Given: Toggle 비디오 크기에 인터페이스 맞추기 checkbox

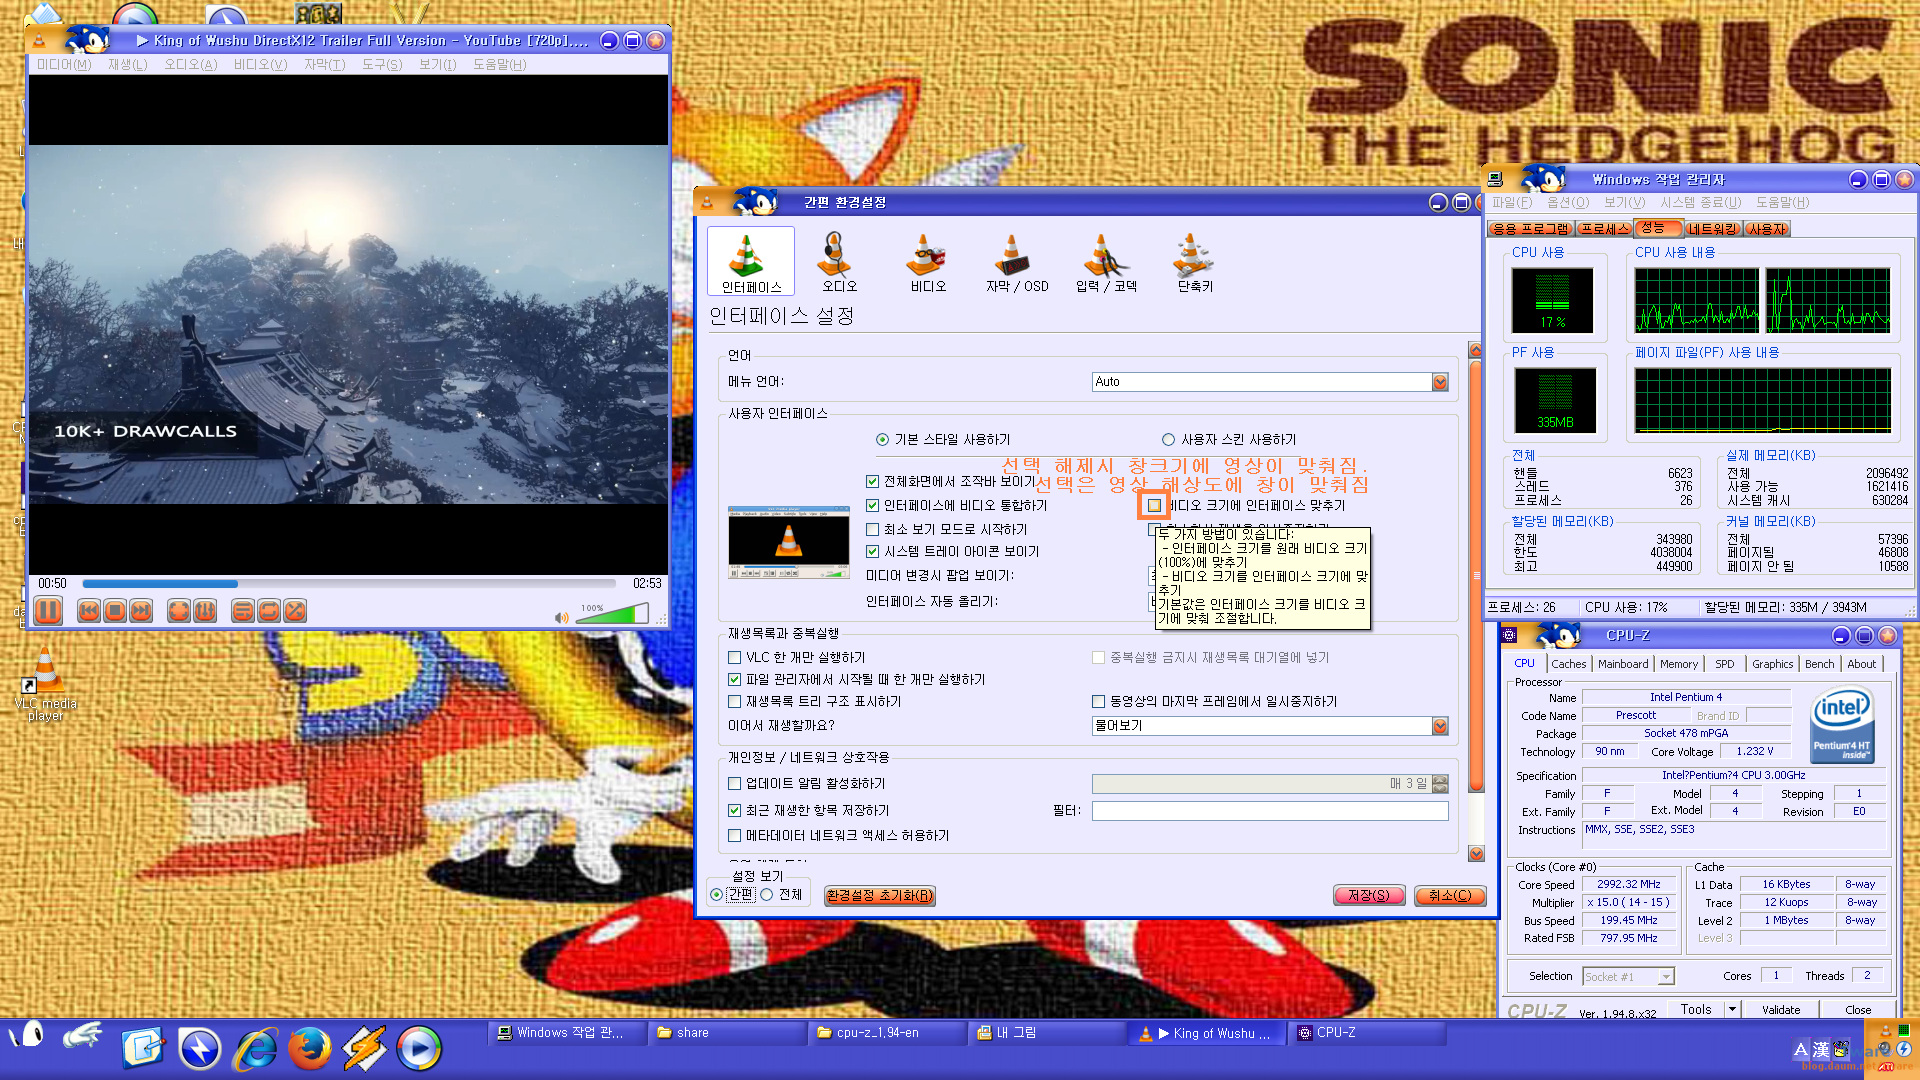Looking at the screenshot, I should (1154, 505).
